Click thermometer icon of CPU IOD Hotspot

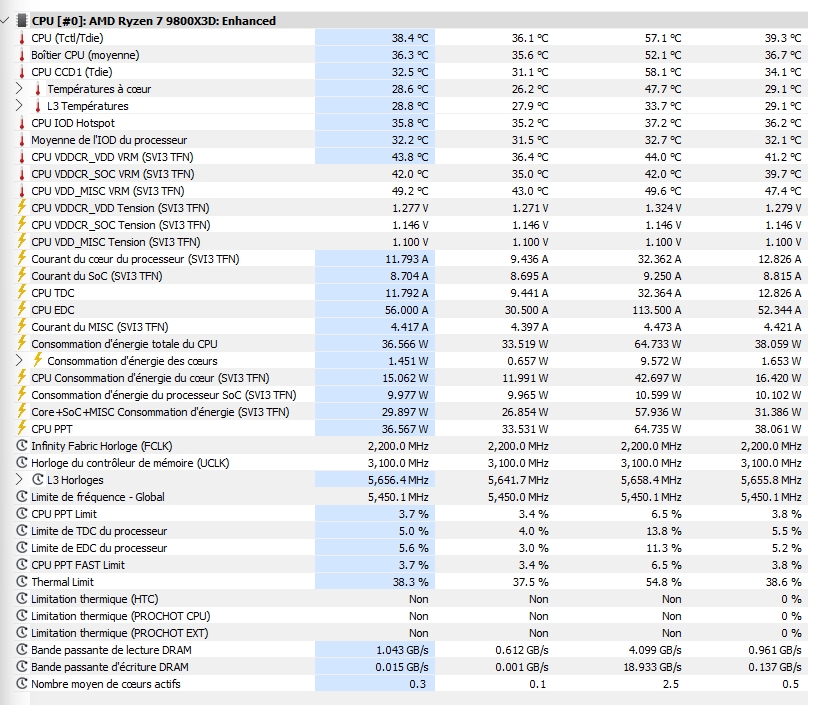click(22, 123)
